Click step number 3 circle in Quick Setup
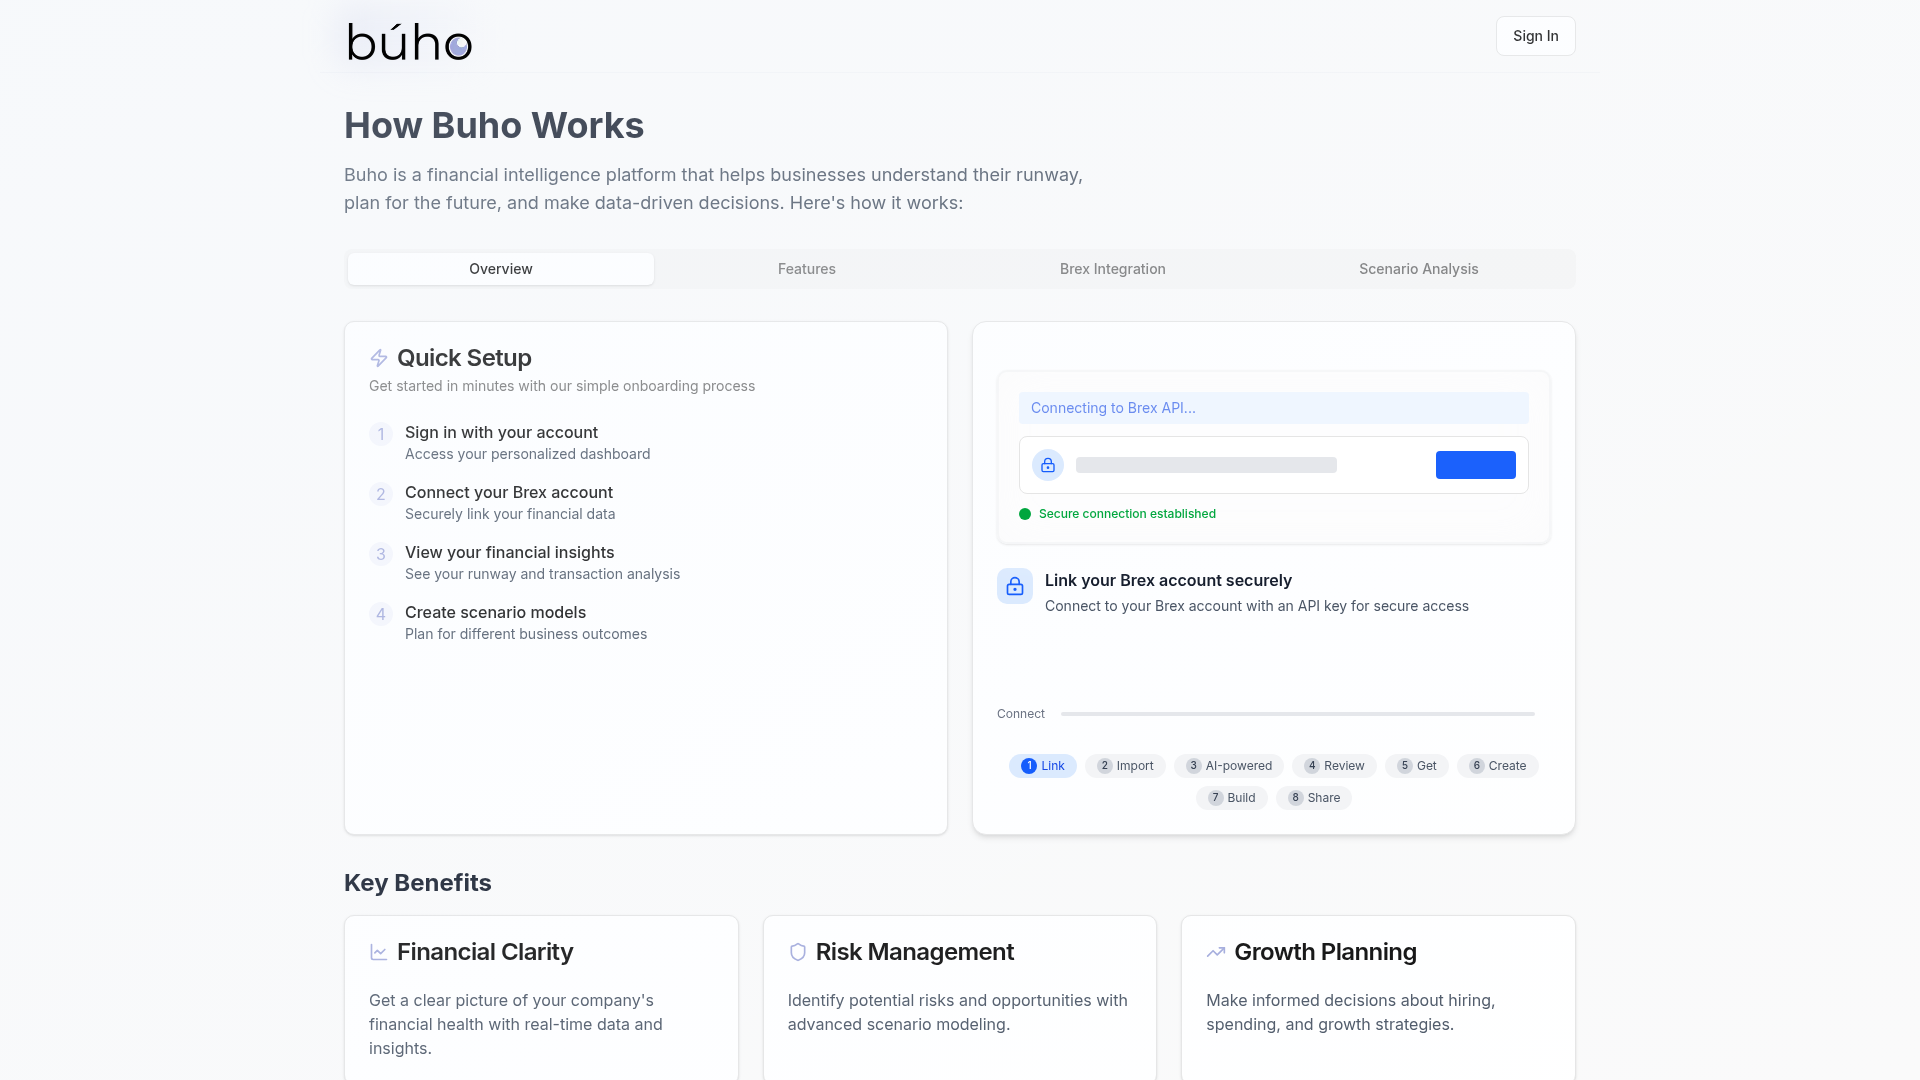 coord(381,554)
